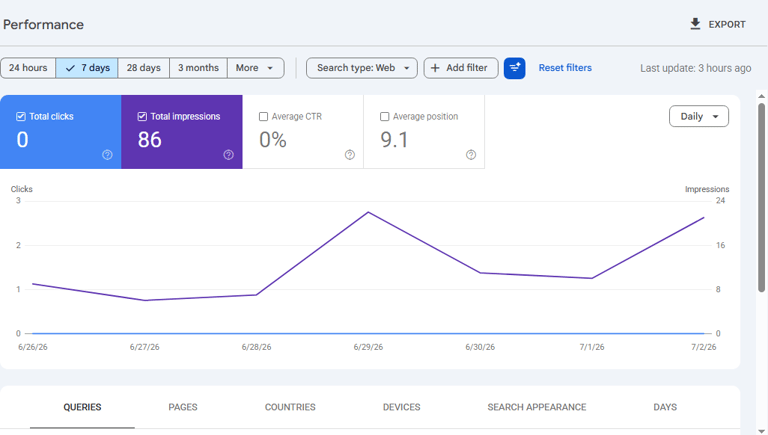Image resolution: width=768 pixels, height=435 pixels.
Task: Select the 24 hours date range
Action: coord(28,68)
